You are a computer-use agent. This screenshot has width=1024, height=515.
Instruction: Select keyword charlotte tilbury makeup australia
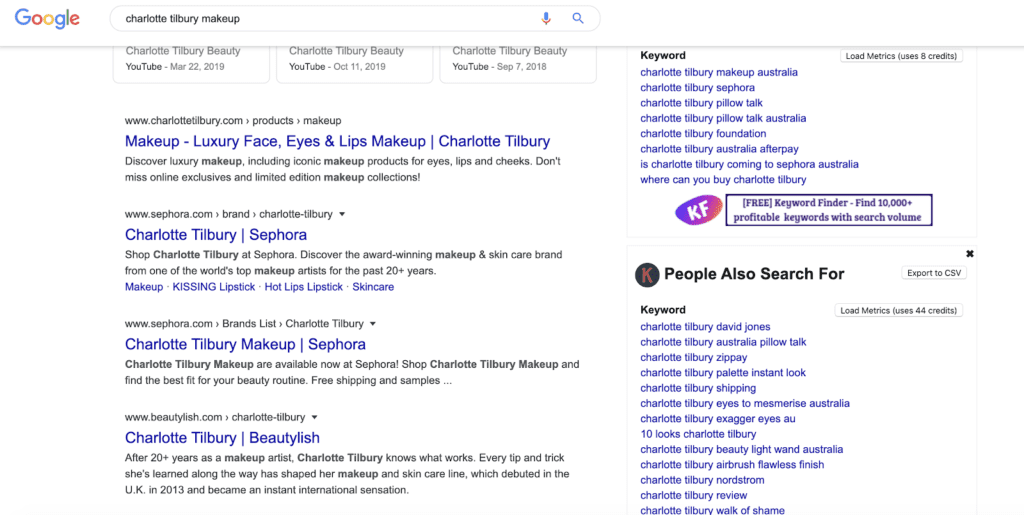pyautogui.click(x=719, y=72)
